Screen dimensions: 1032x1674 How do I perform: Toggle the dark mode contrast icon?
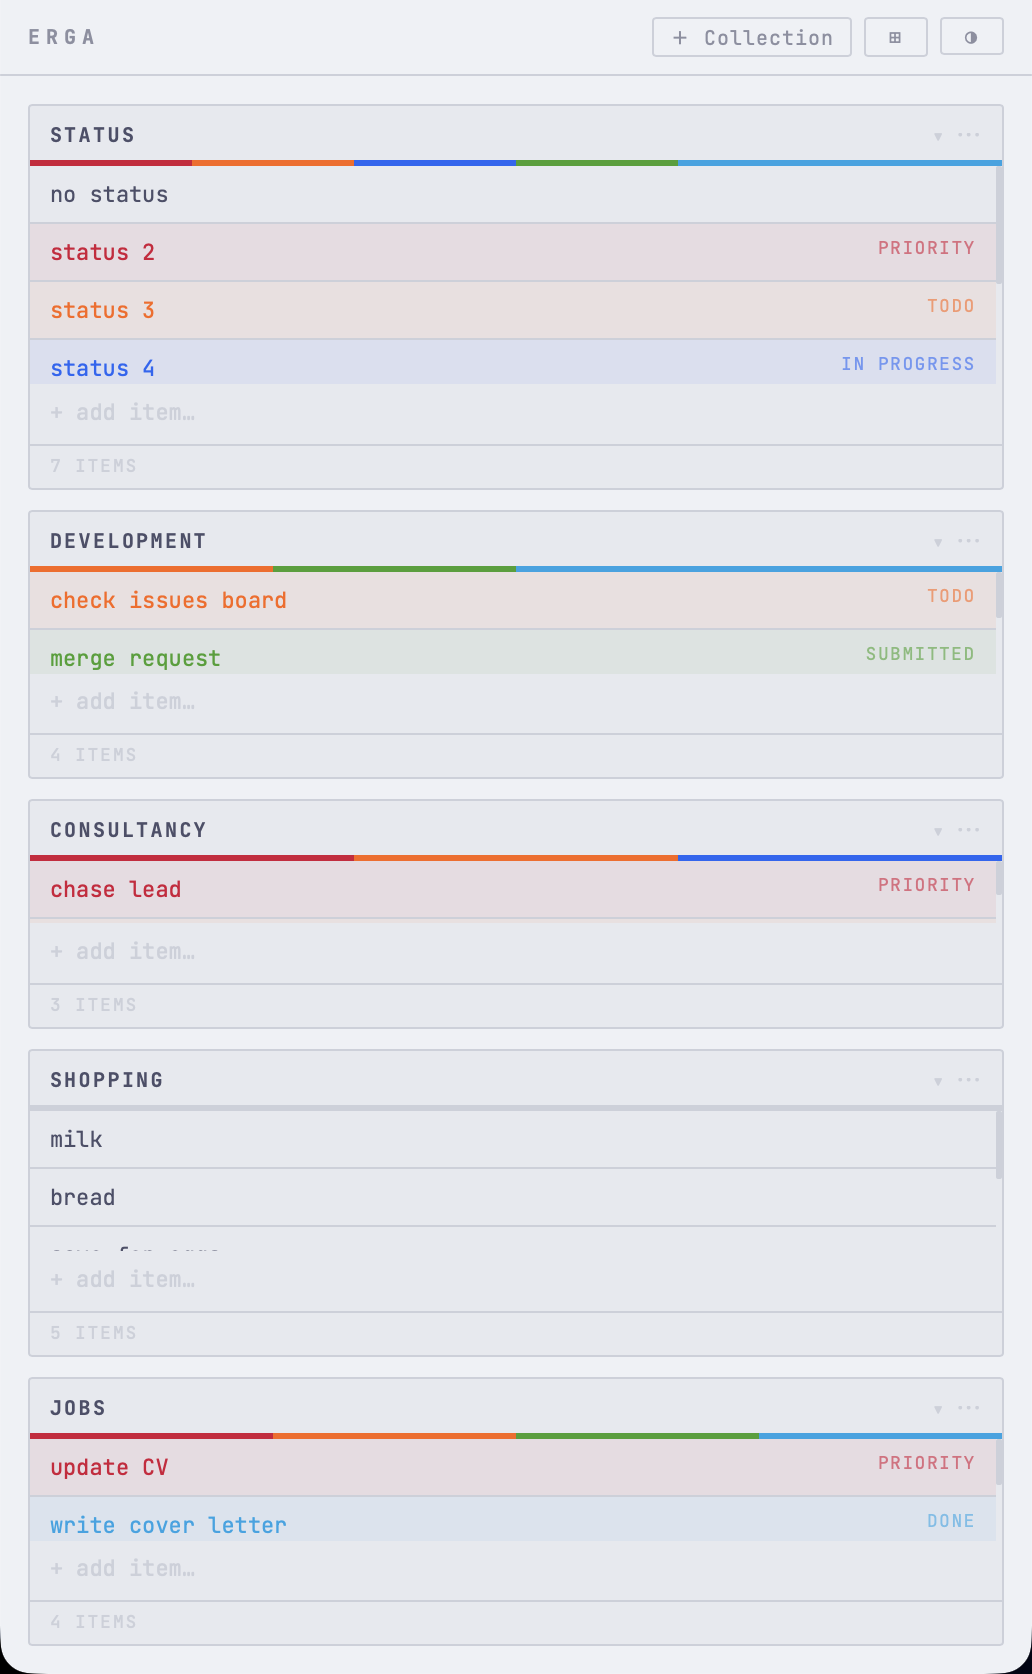[x=971, y=37]
